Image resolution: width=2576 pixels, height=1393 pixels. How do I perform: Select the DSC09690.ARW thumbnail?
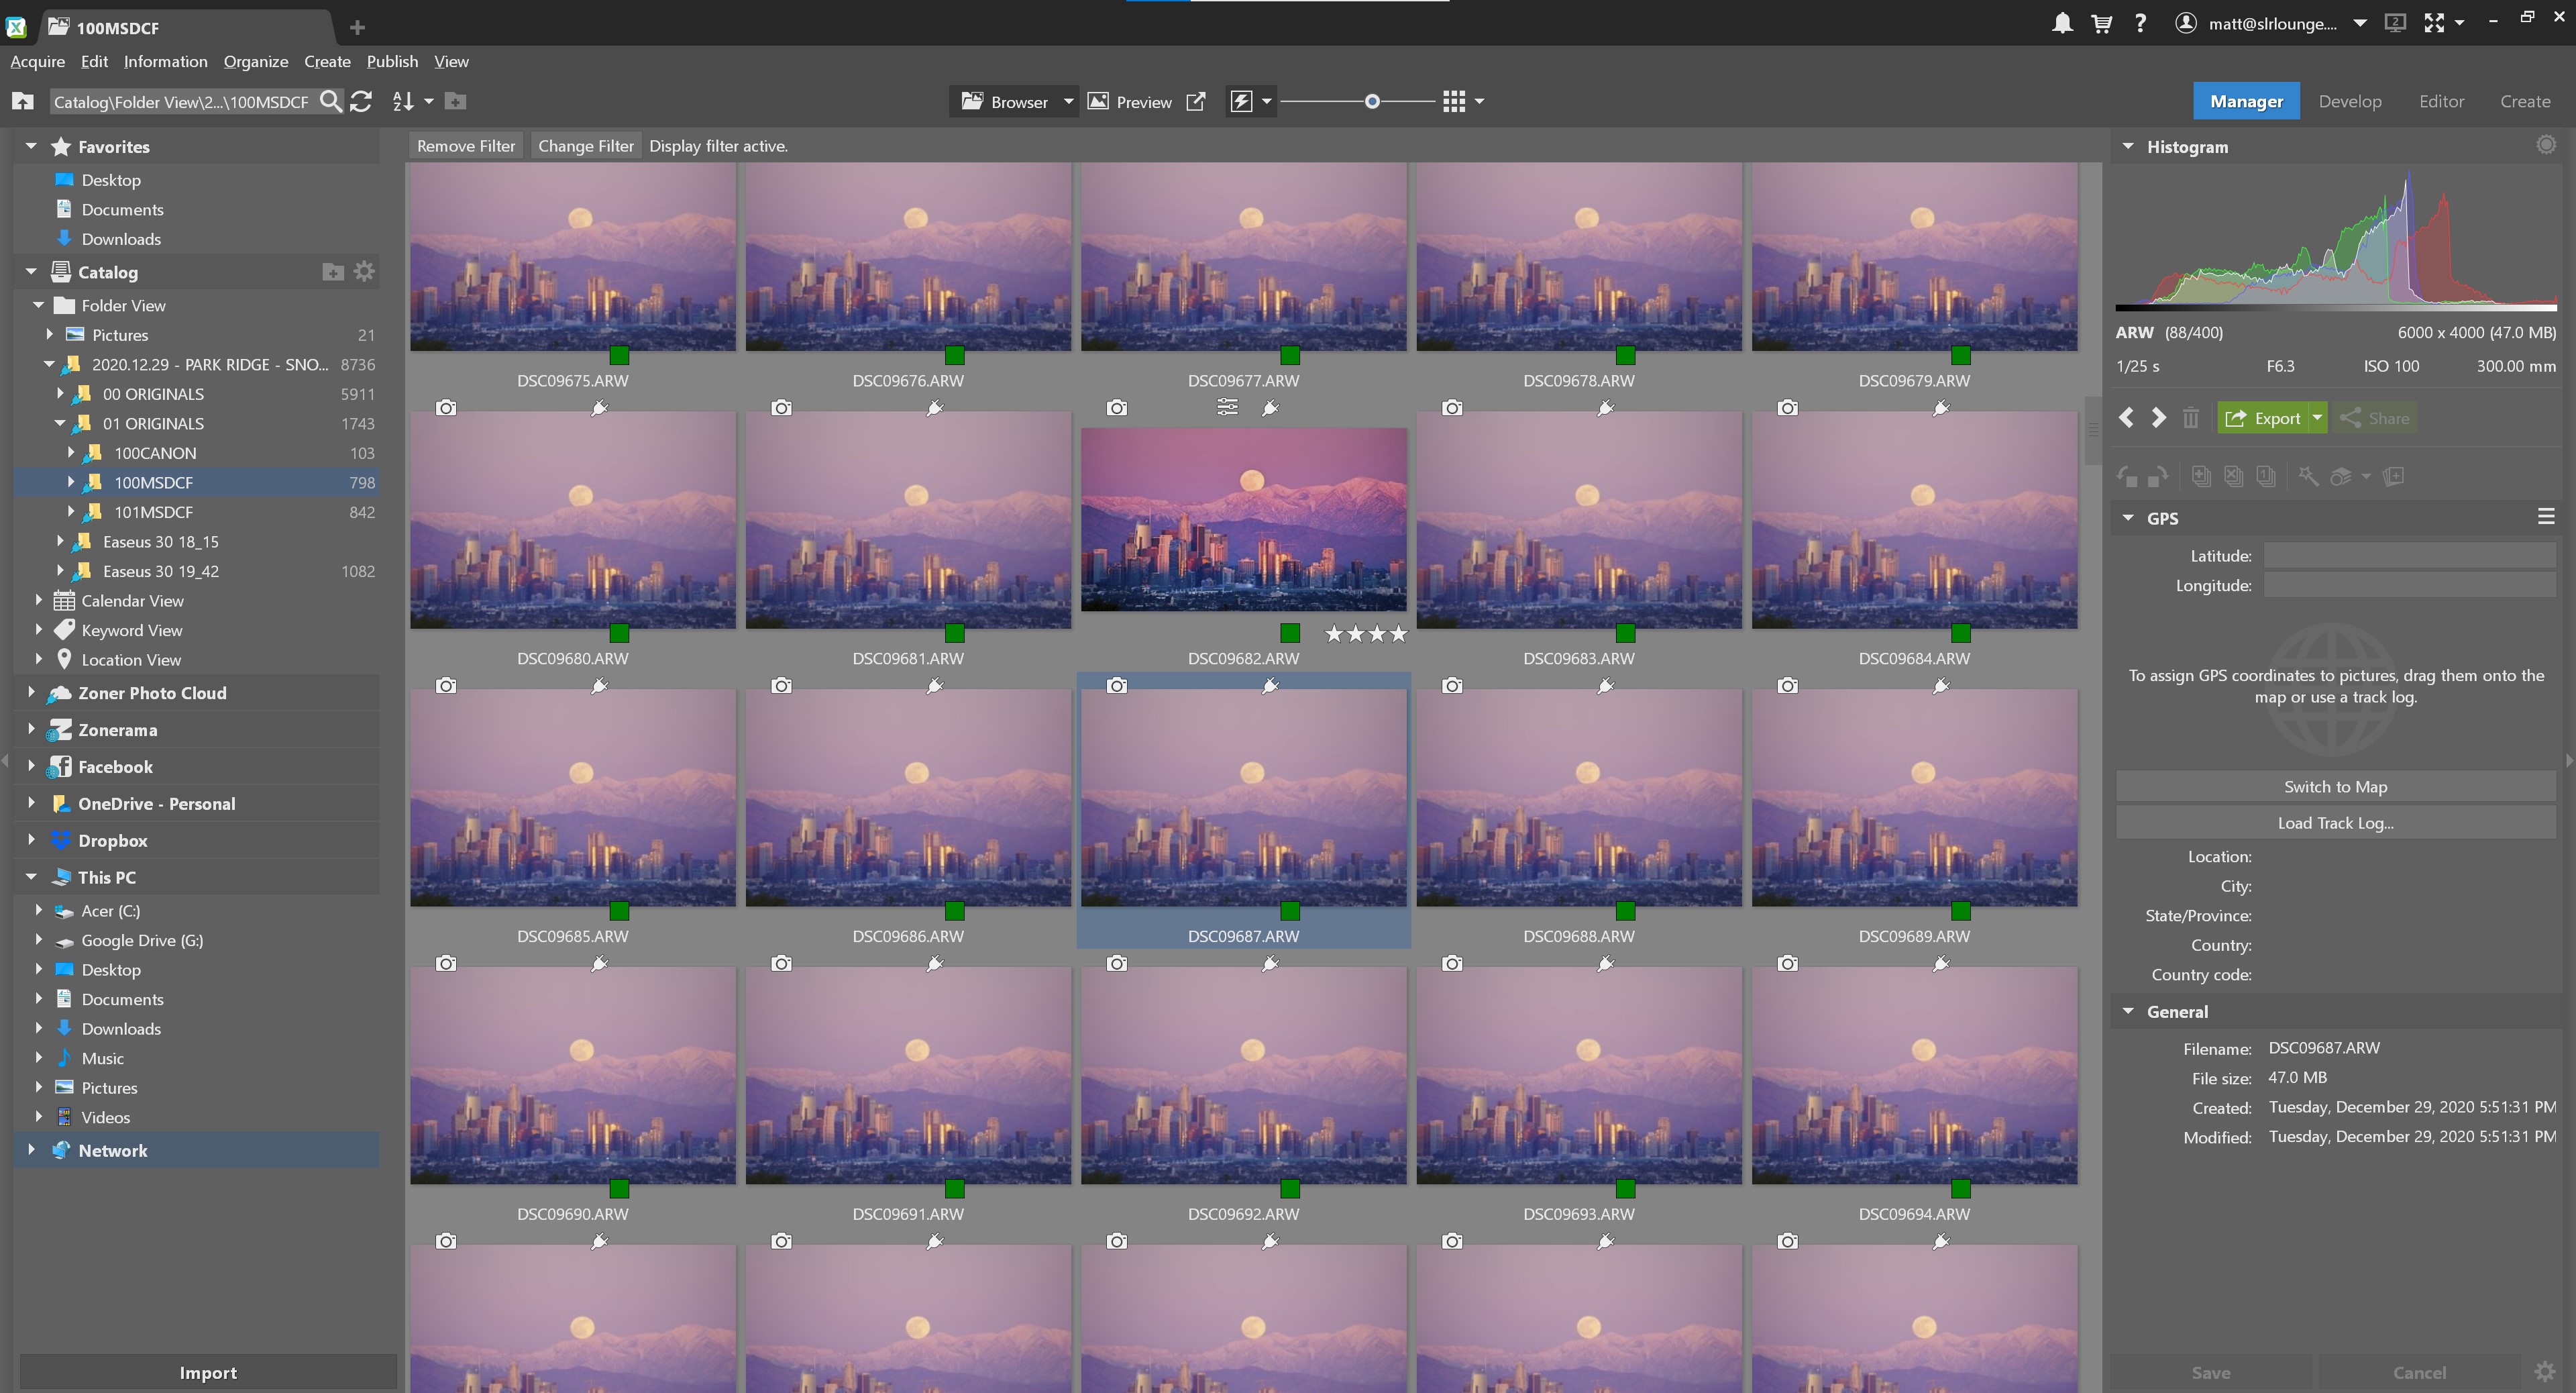[x=573, y=1075]
